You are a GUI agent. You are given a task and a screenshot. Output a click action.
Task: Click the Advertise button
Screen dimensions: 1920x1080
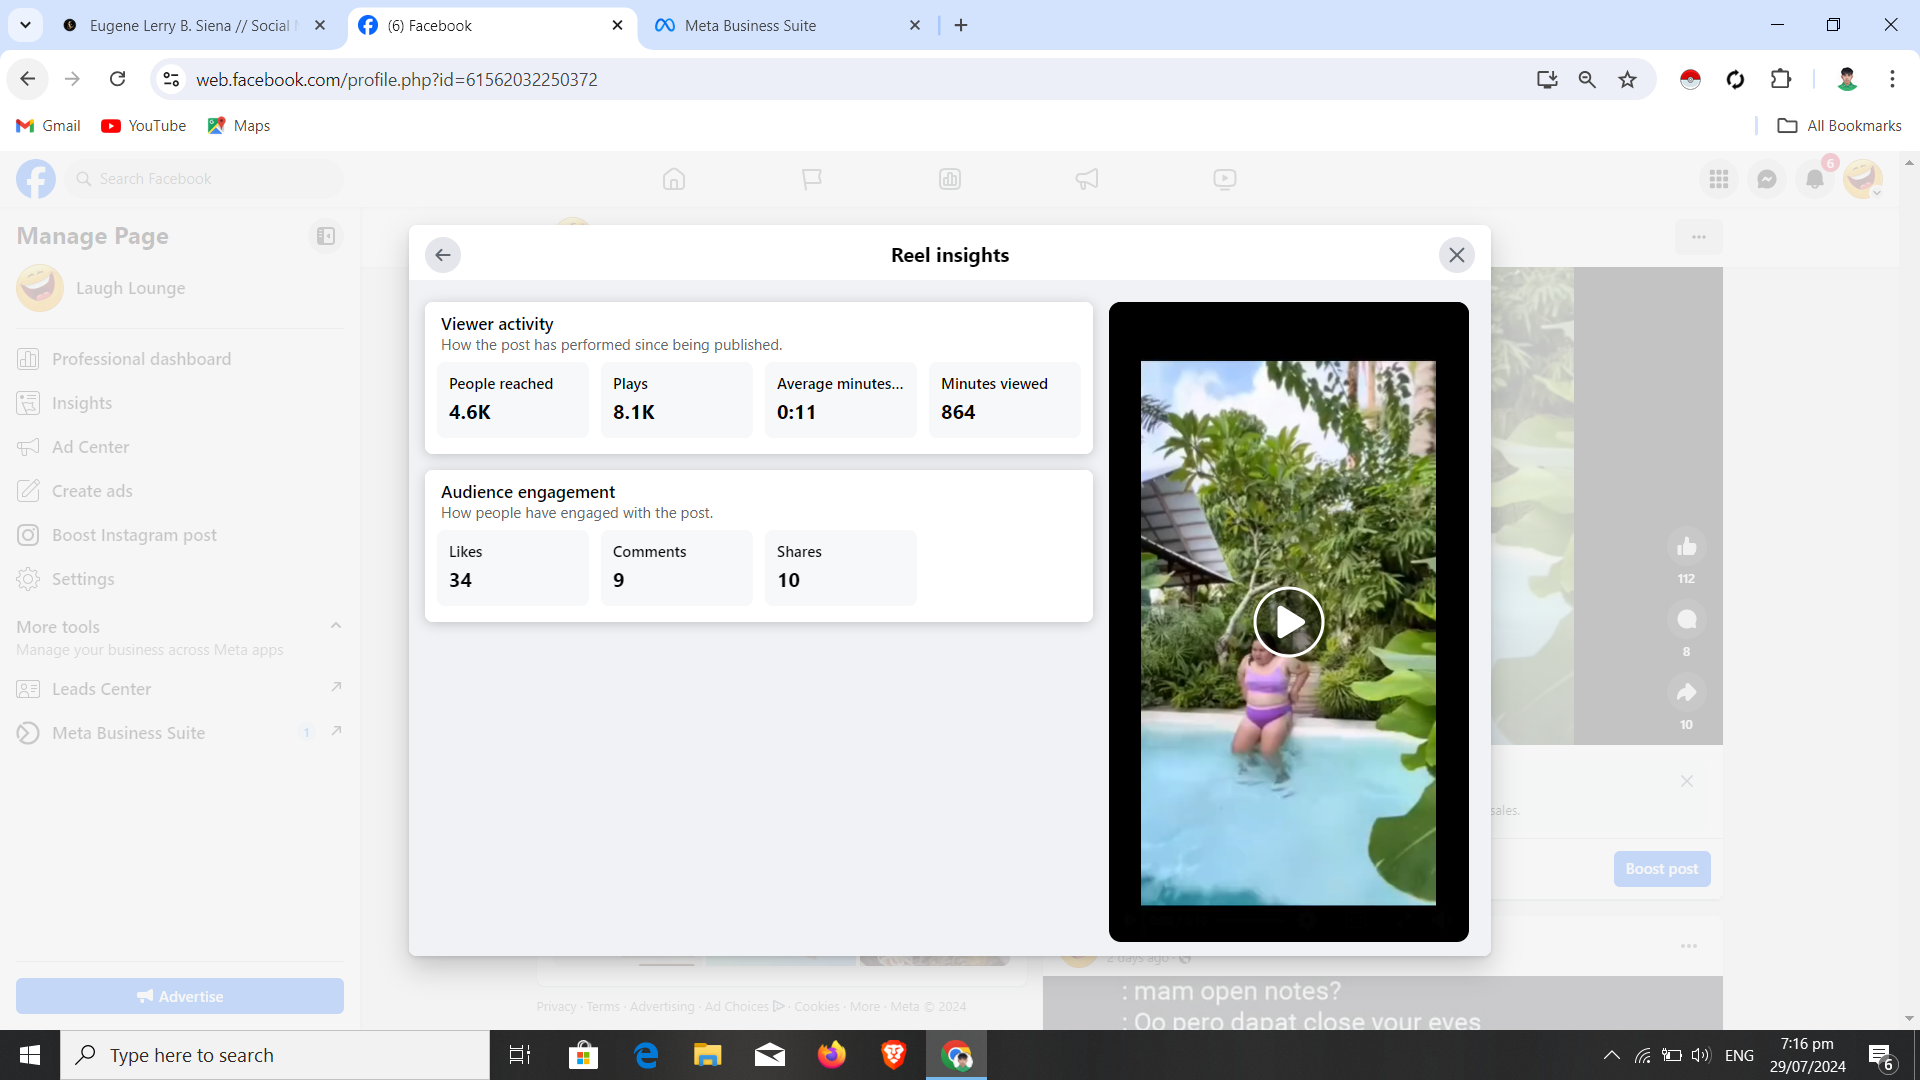(x=180, y=996)
